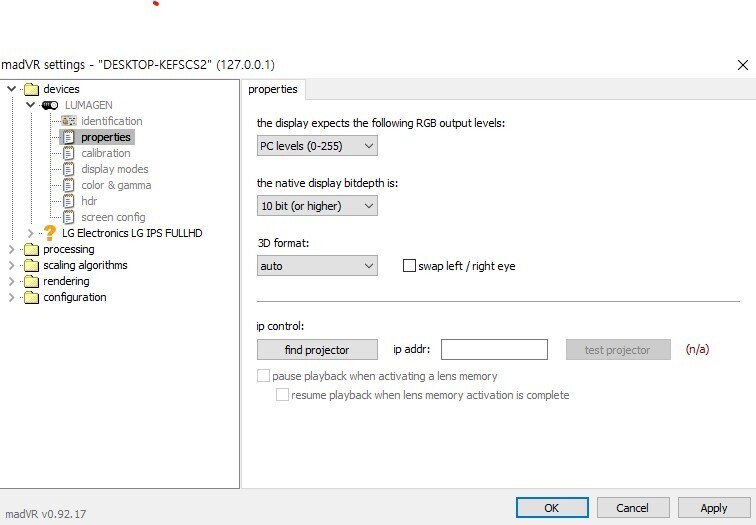Click the configuration folder icon

coord(31,297)
